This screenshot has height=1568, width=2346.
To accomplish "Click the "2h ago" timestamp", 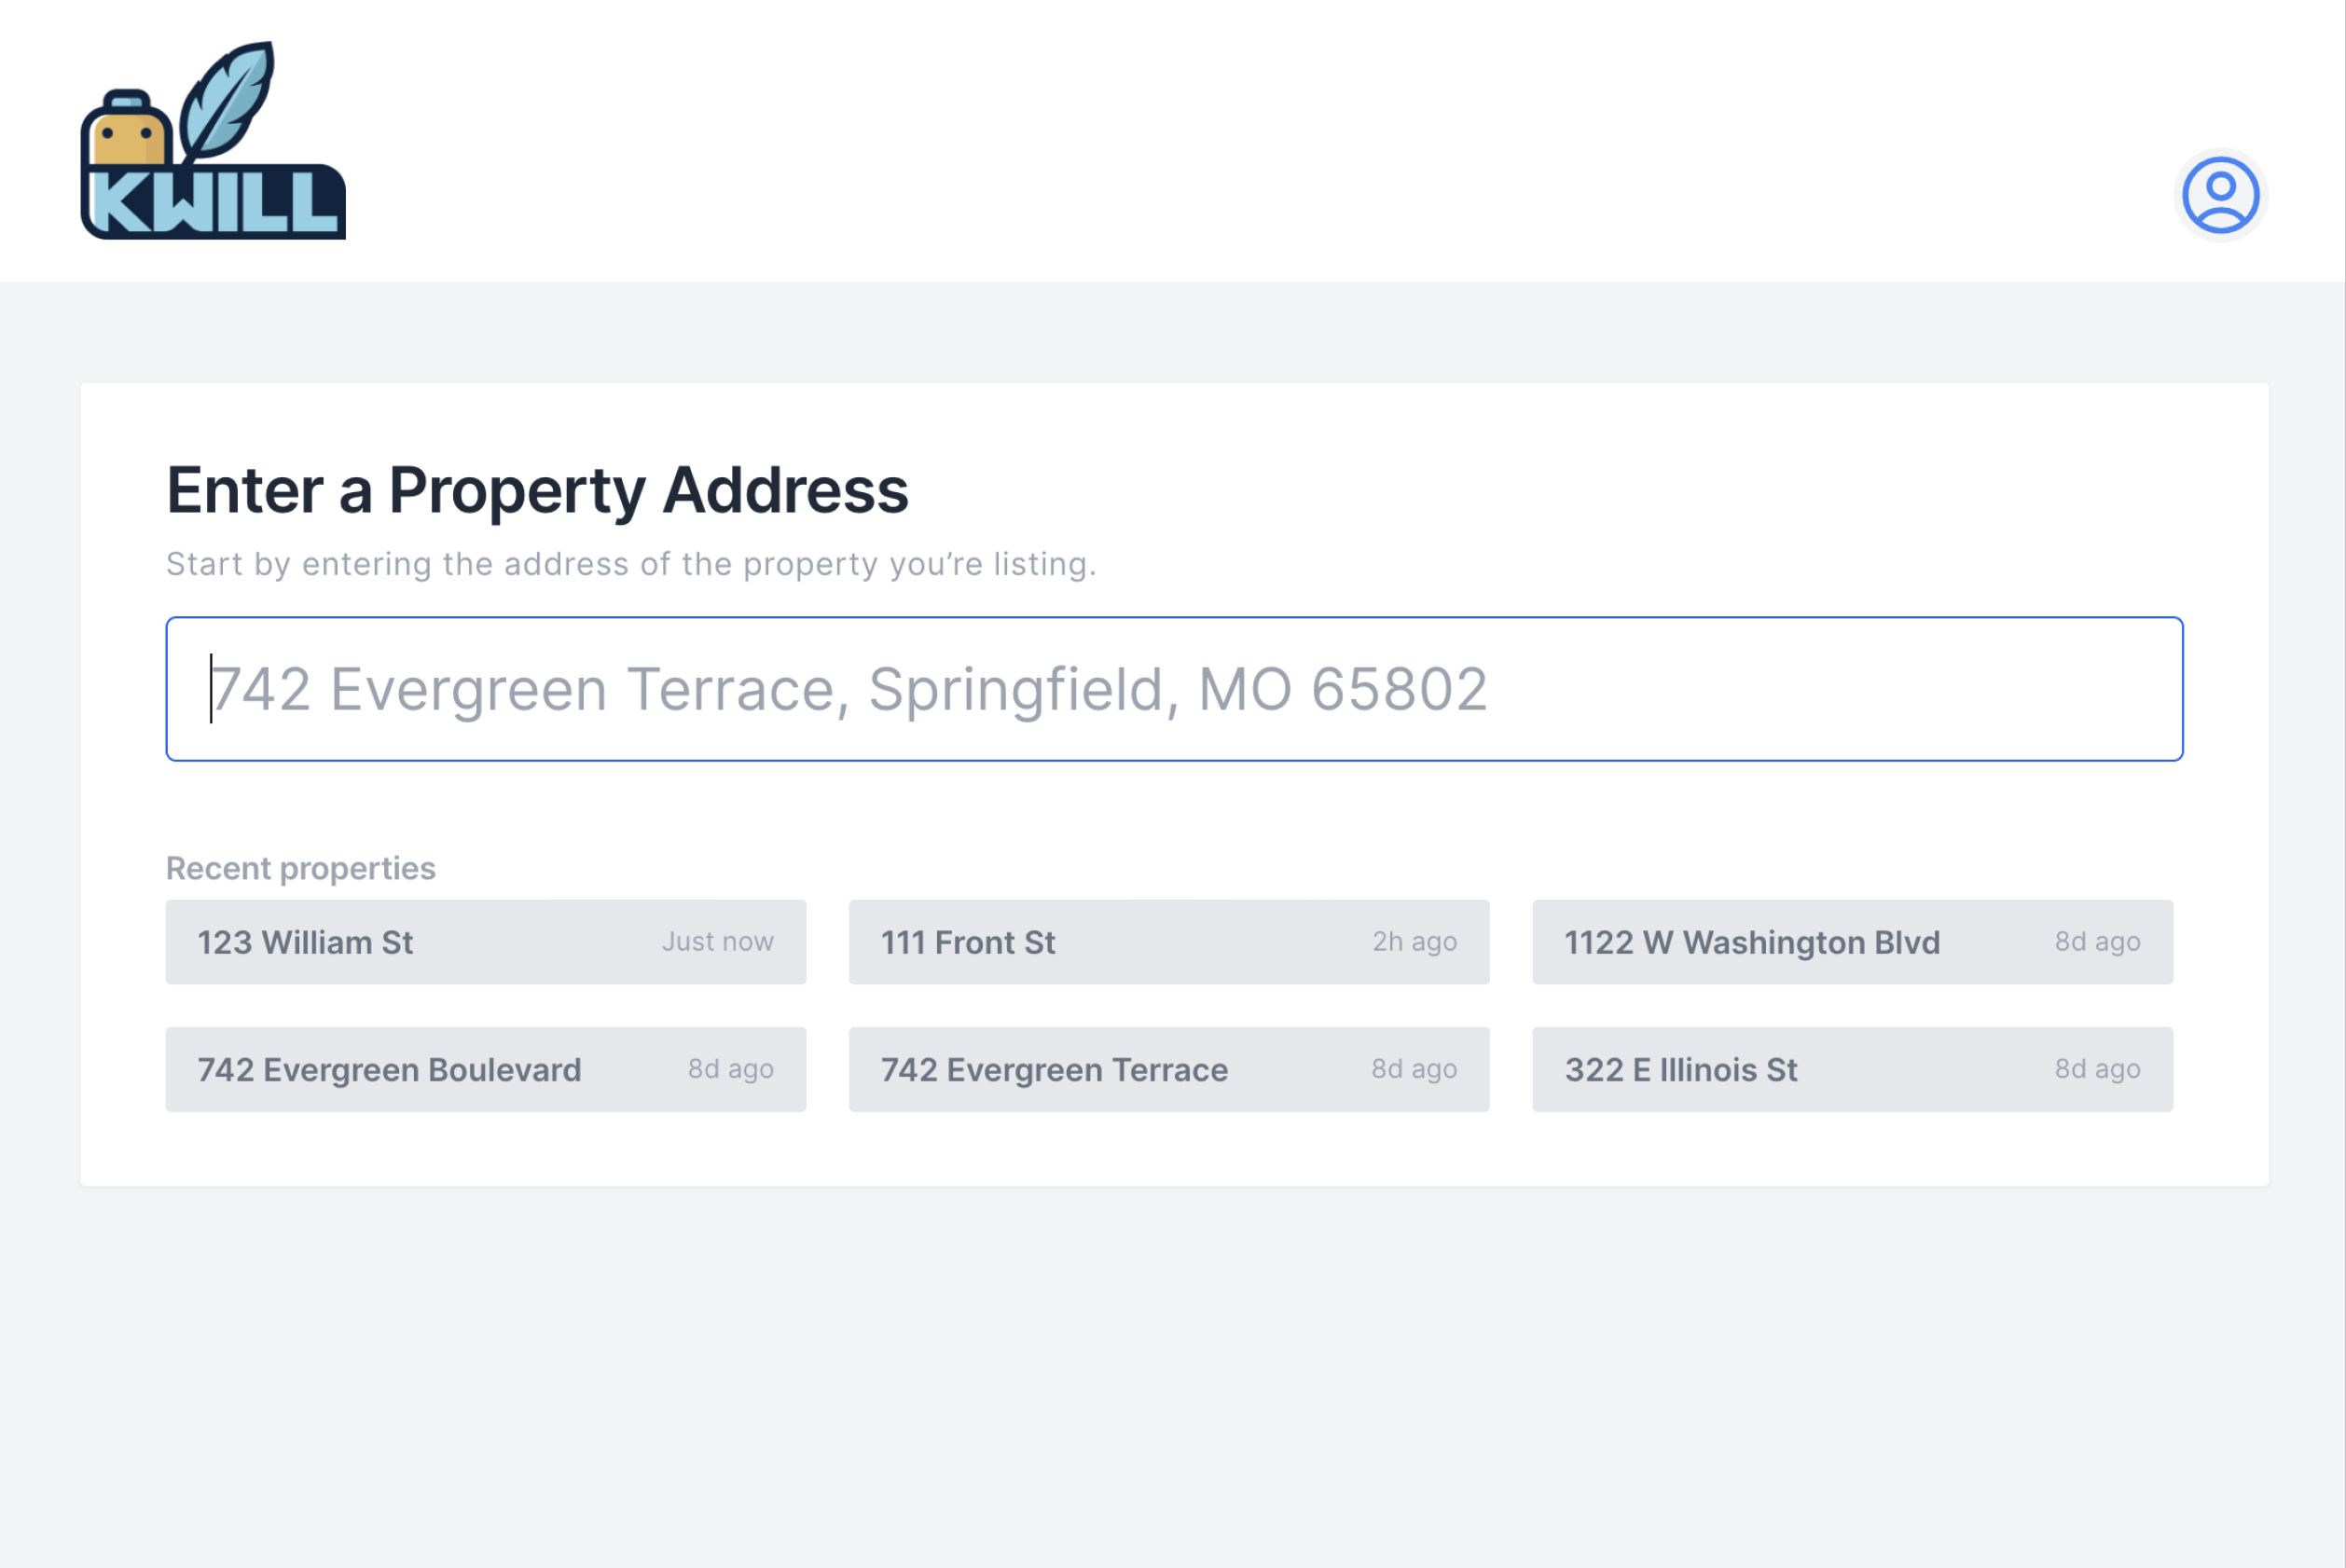I will 1414,942.
